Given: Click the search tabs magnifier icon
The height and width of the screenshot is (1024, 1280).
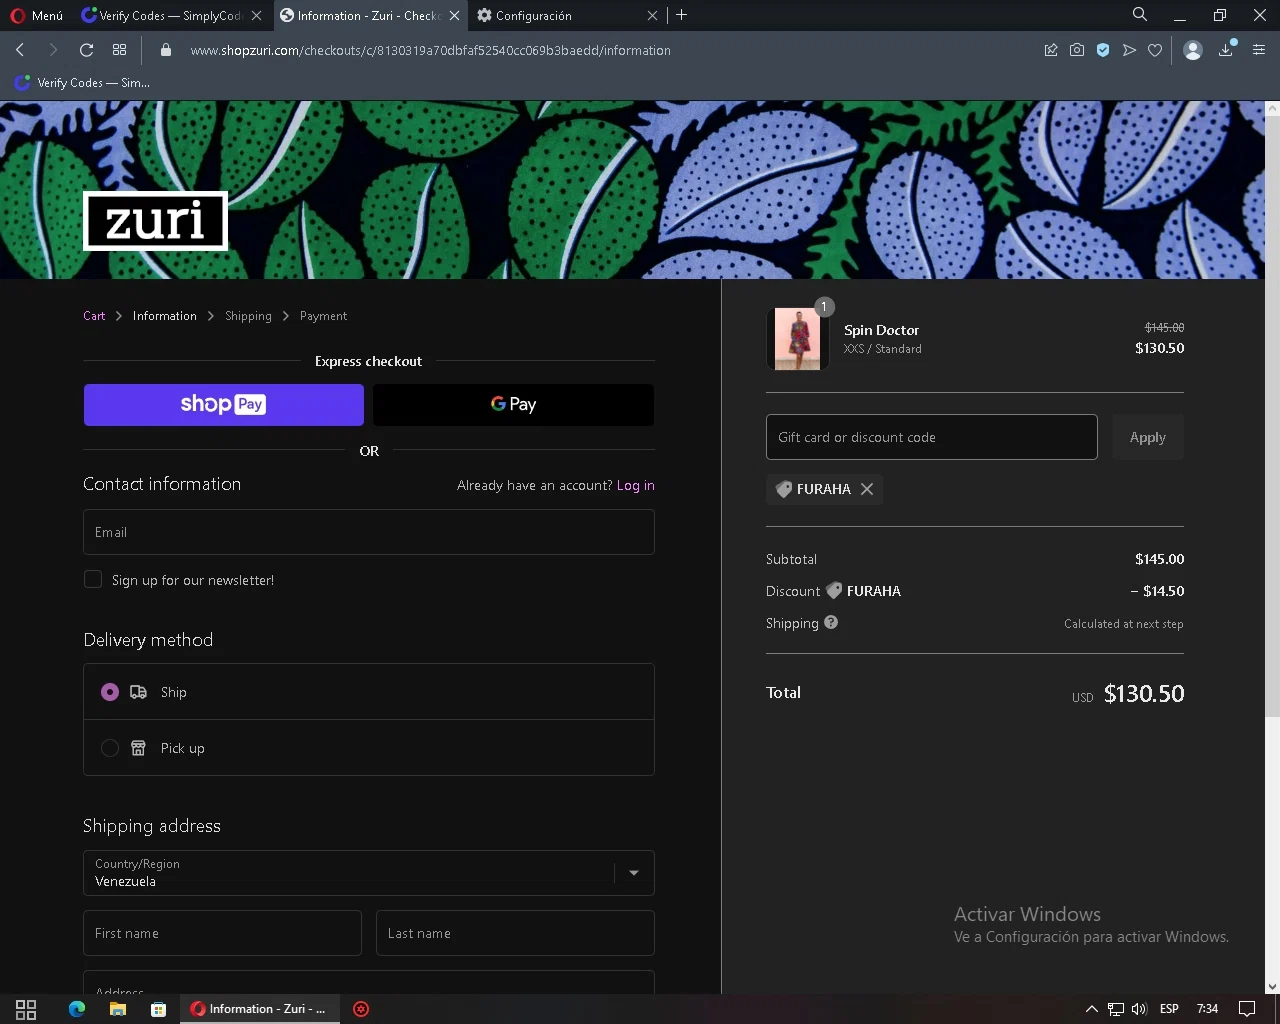Looking at the screenshot, I should click(x=1139, y=15).
